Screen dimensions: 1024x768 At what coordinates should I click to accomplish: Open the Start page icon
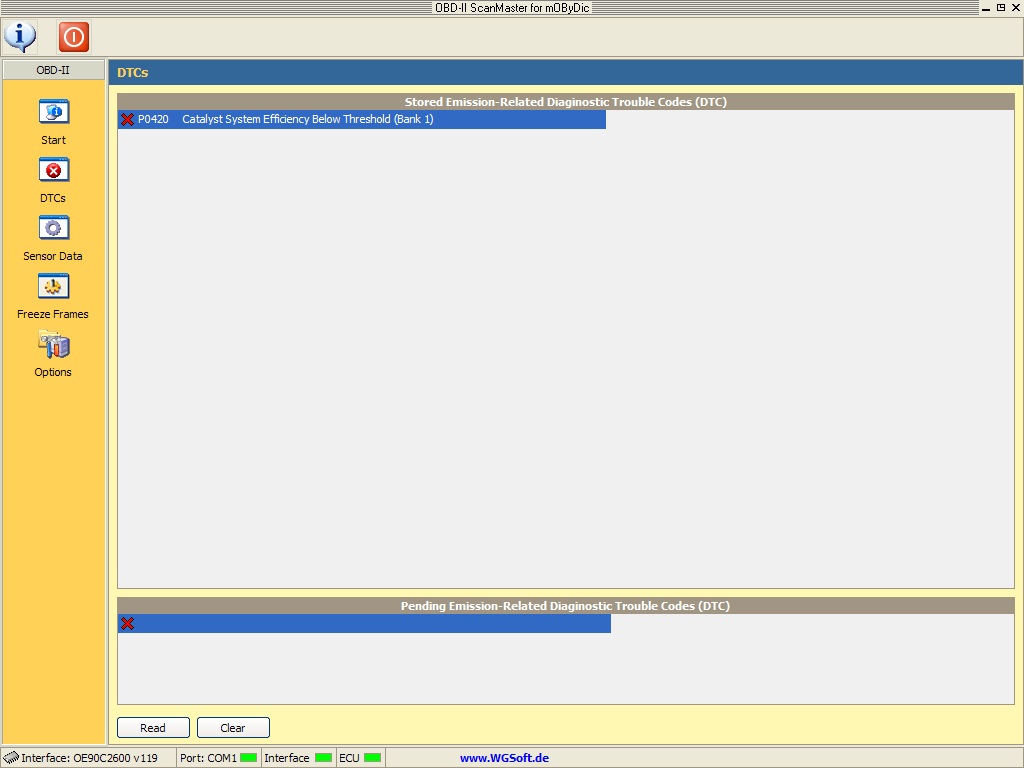tap(53, 112)
